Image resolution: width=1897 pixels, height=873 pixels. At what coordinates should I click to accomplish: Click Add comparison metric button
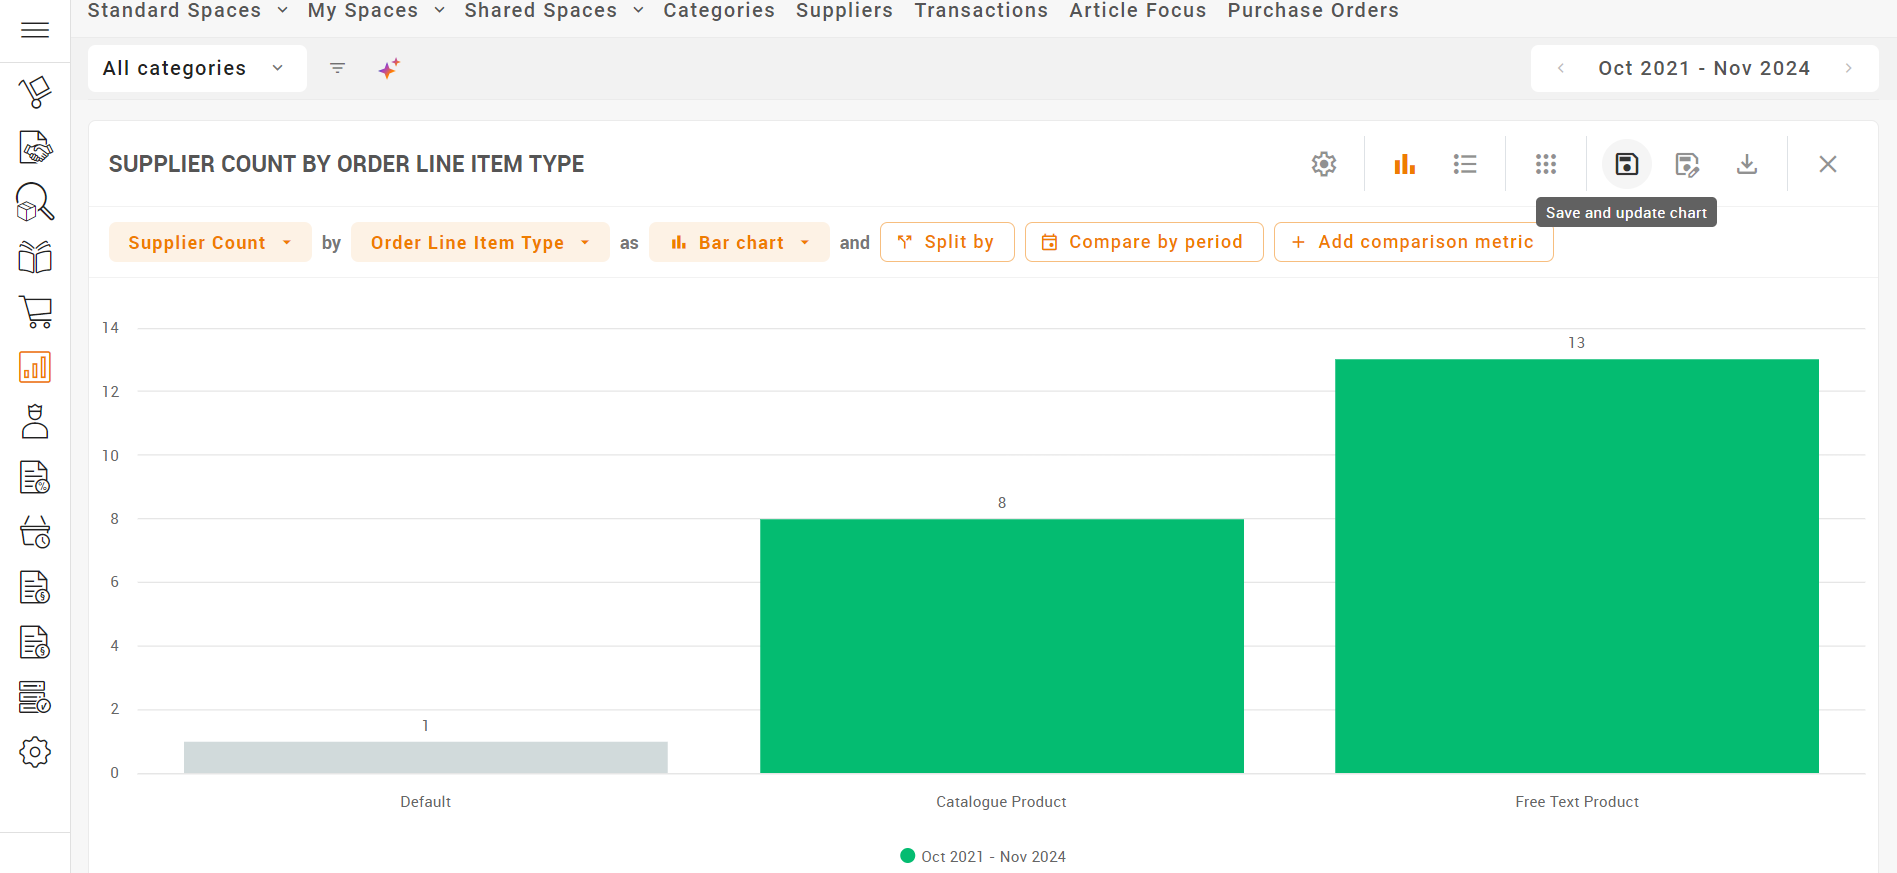tap(1413, 242)
